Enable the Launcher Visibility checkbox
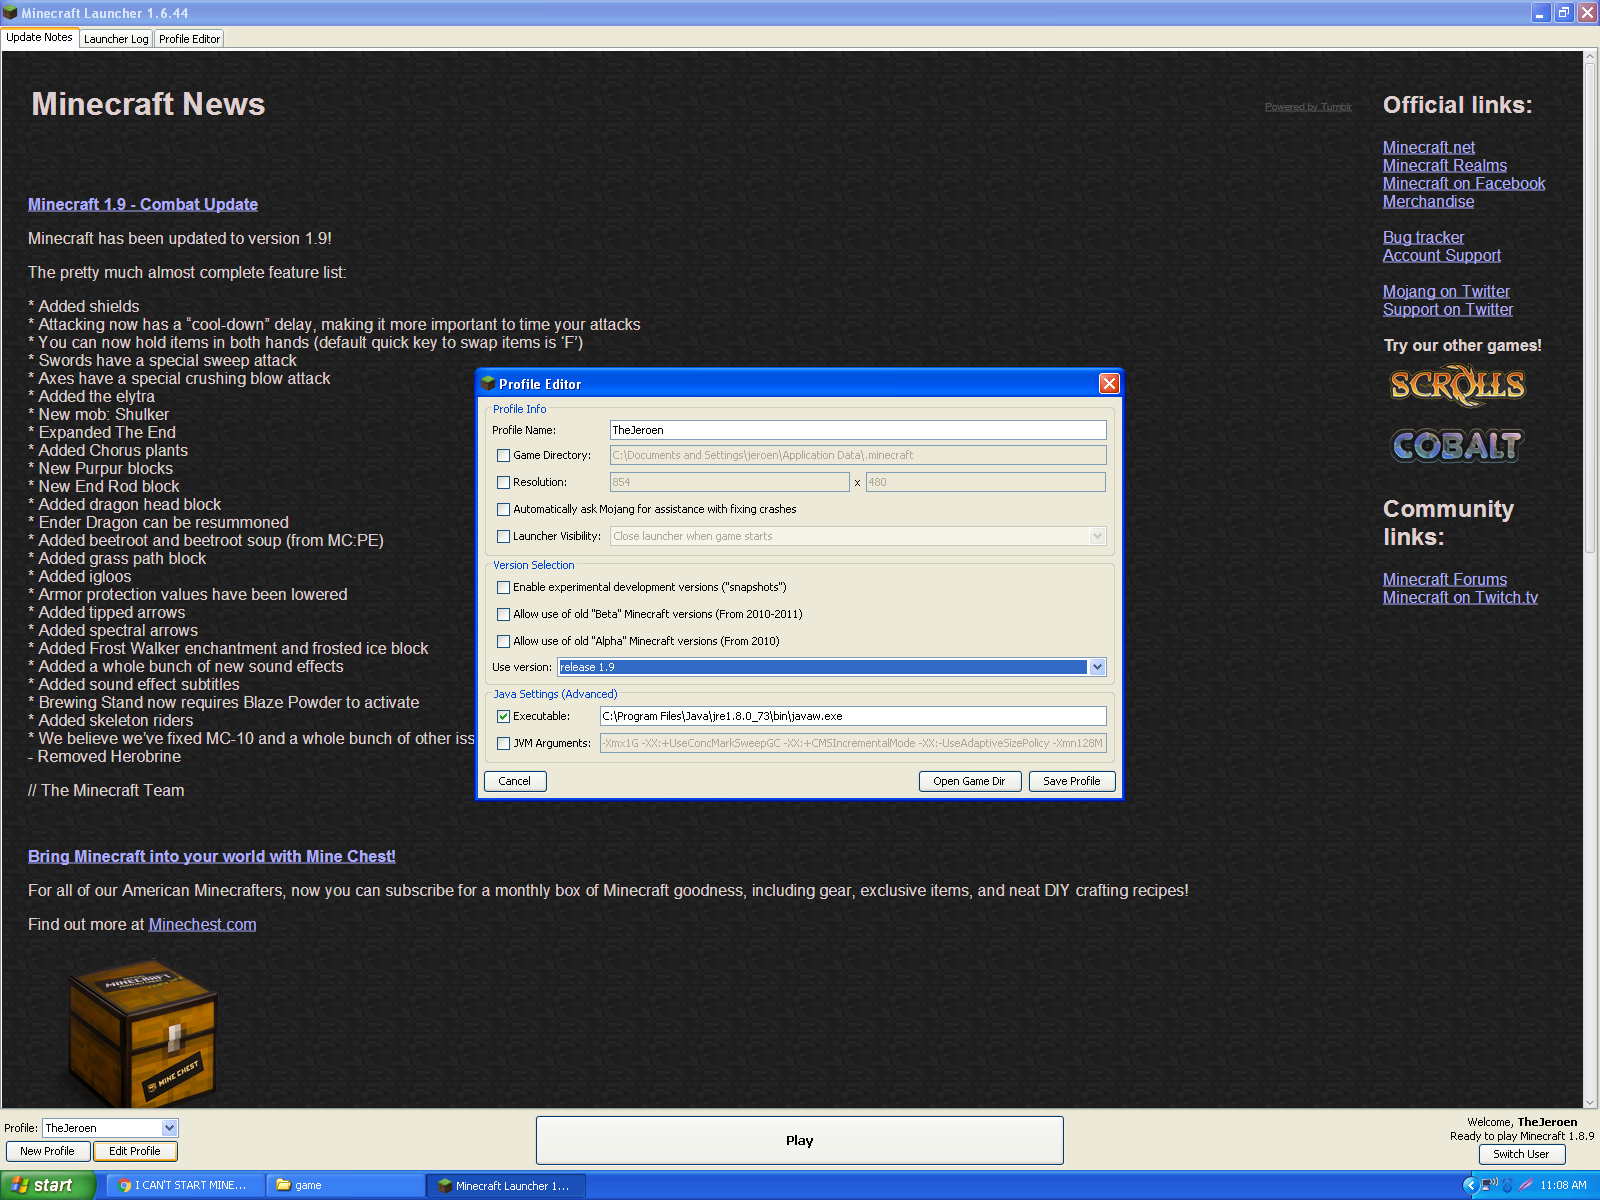Image resolution: width=1600 pixels, height=1200 pixels. click(x=503, y=536)
